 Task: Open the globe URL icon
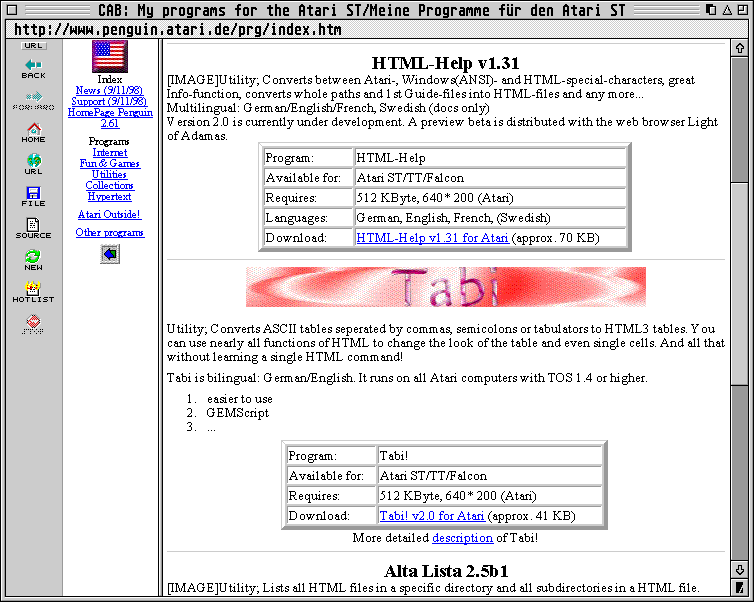pyautogui.click(x=33, y=164)
